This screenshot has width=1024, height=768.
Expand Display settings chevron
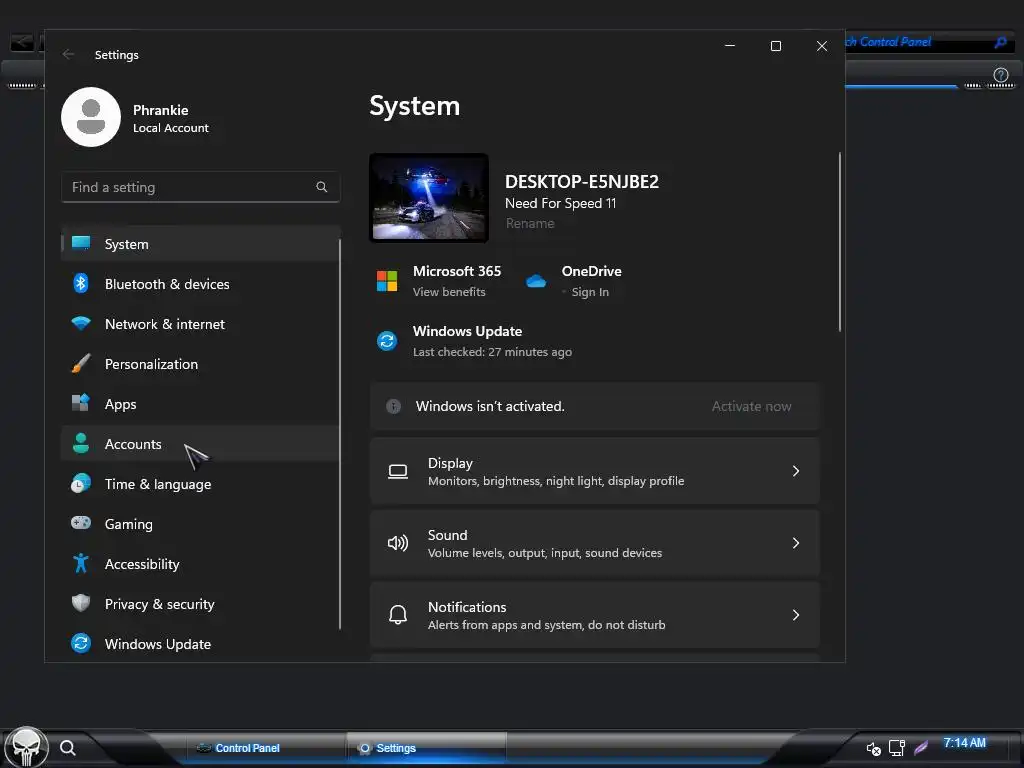(795, 471)
